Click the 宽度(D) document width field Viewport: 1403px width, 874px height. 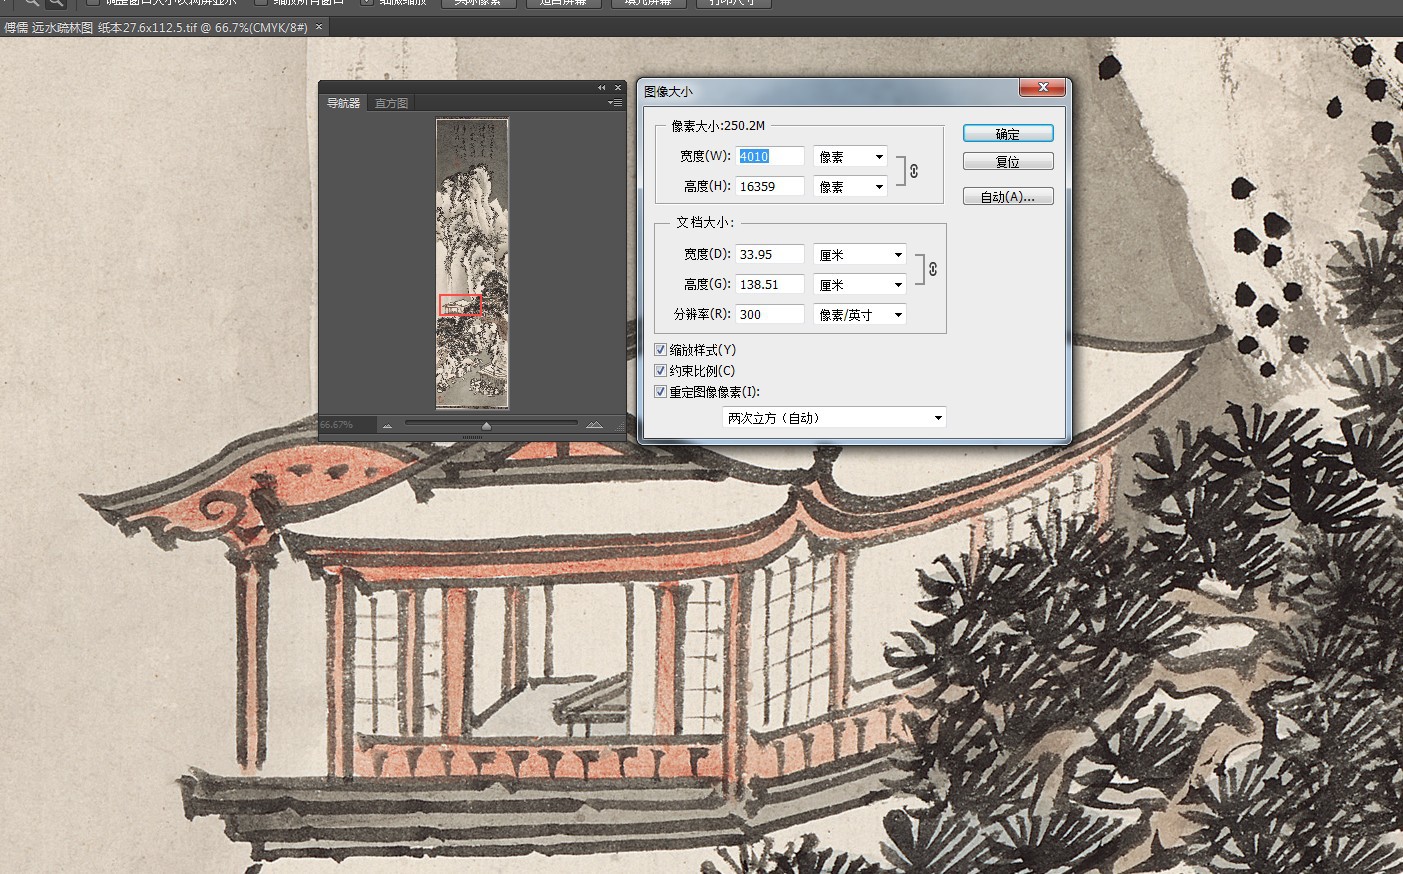pos(770,255)
